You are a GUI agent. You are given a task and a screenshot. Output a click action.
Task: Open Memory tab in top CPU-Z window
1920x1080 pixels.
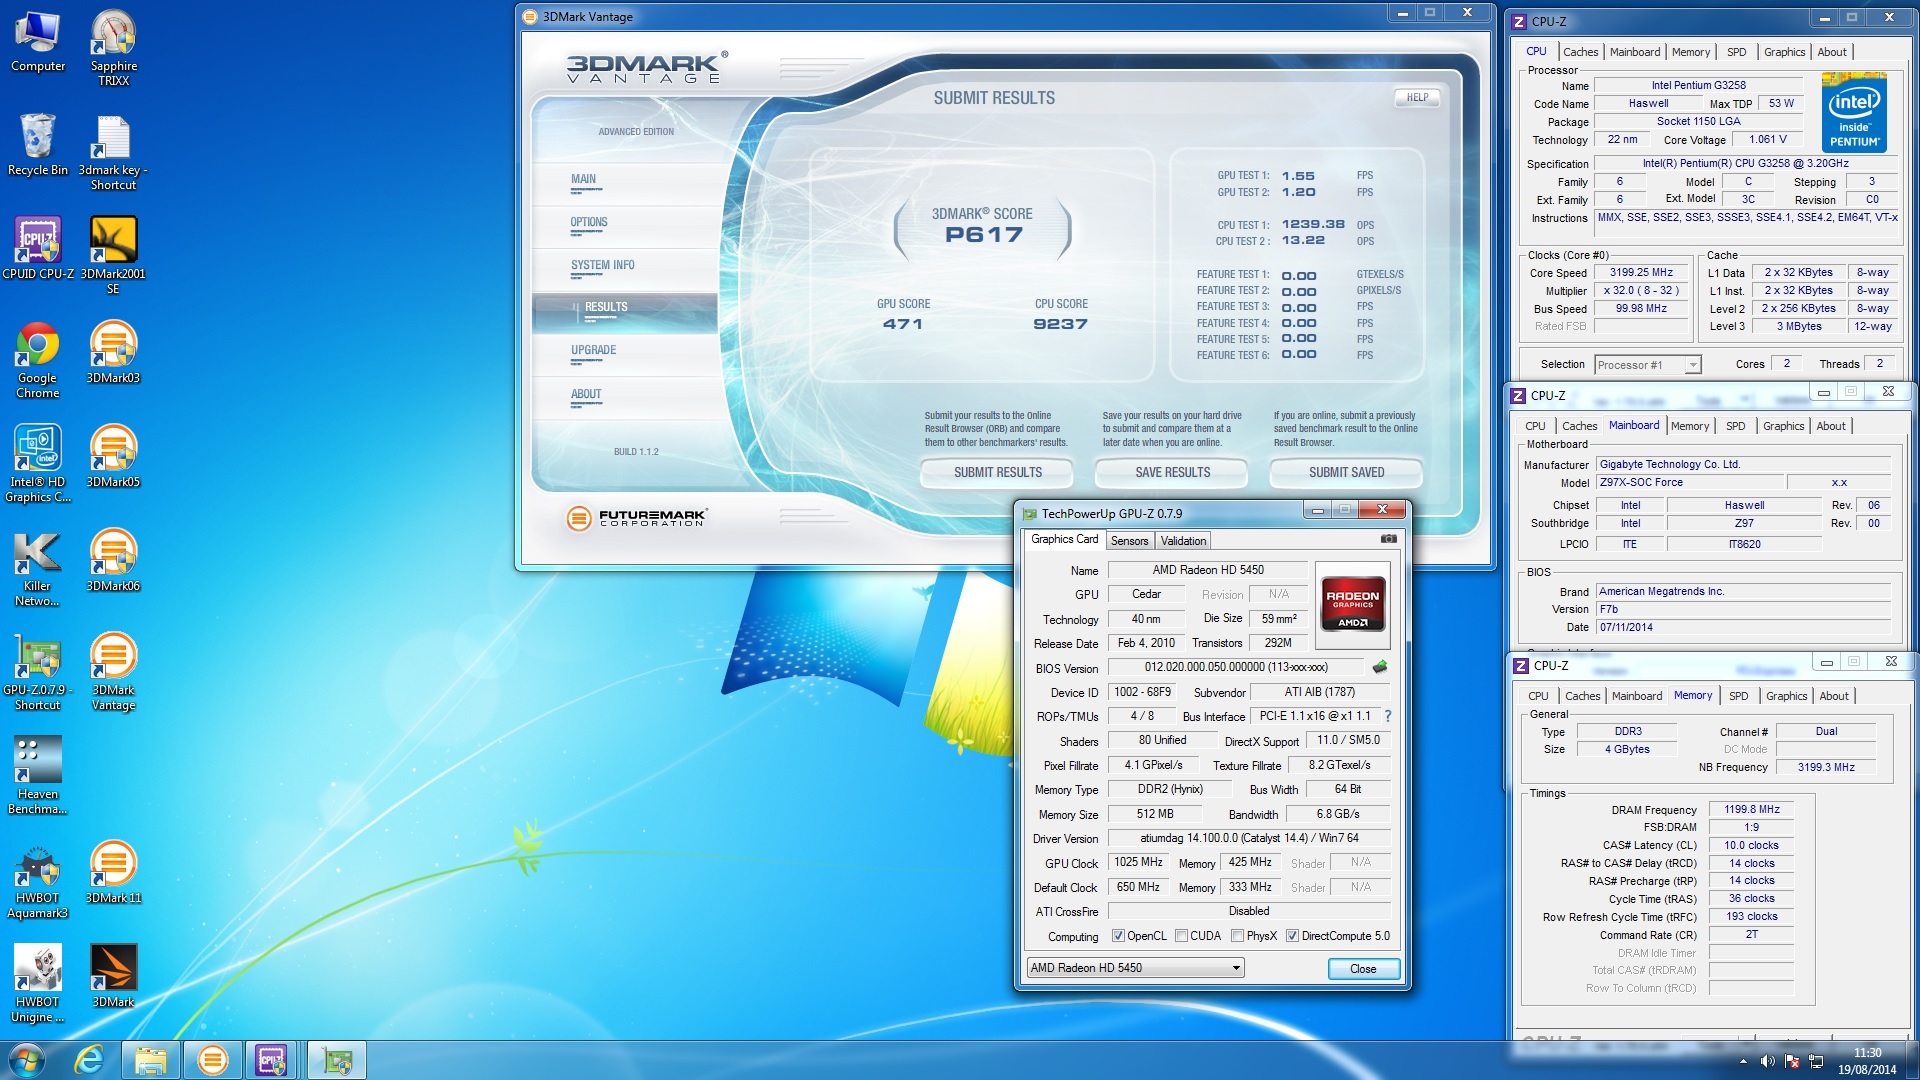point(1690,52)
